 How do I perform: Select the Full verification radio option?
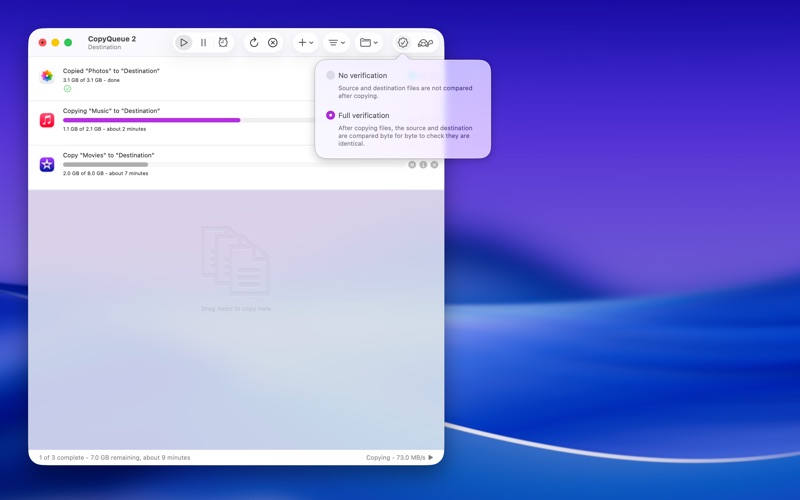pos(331,115)
